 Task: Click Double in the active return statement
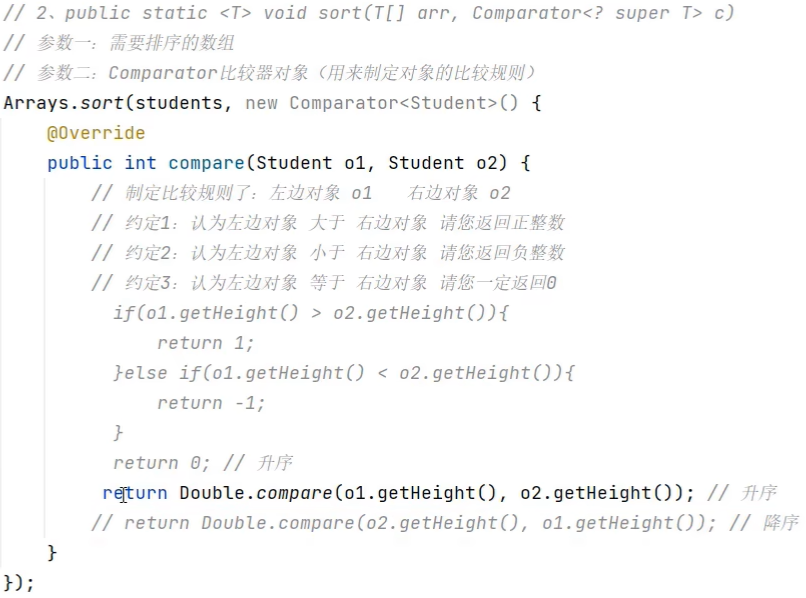pos(211,493)
